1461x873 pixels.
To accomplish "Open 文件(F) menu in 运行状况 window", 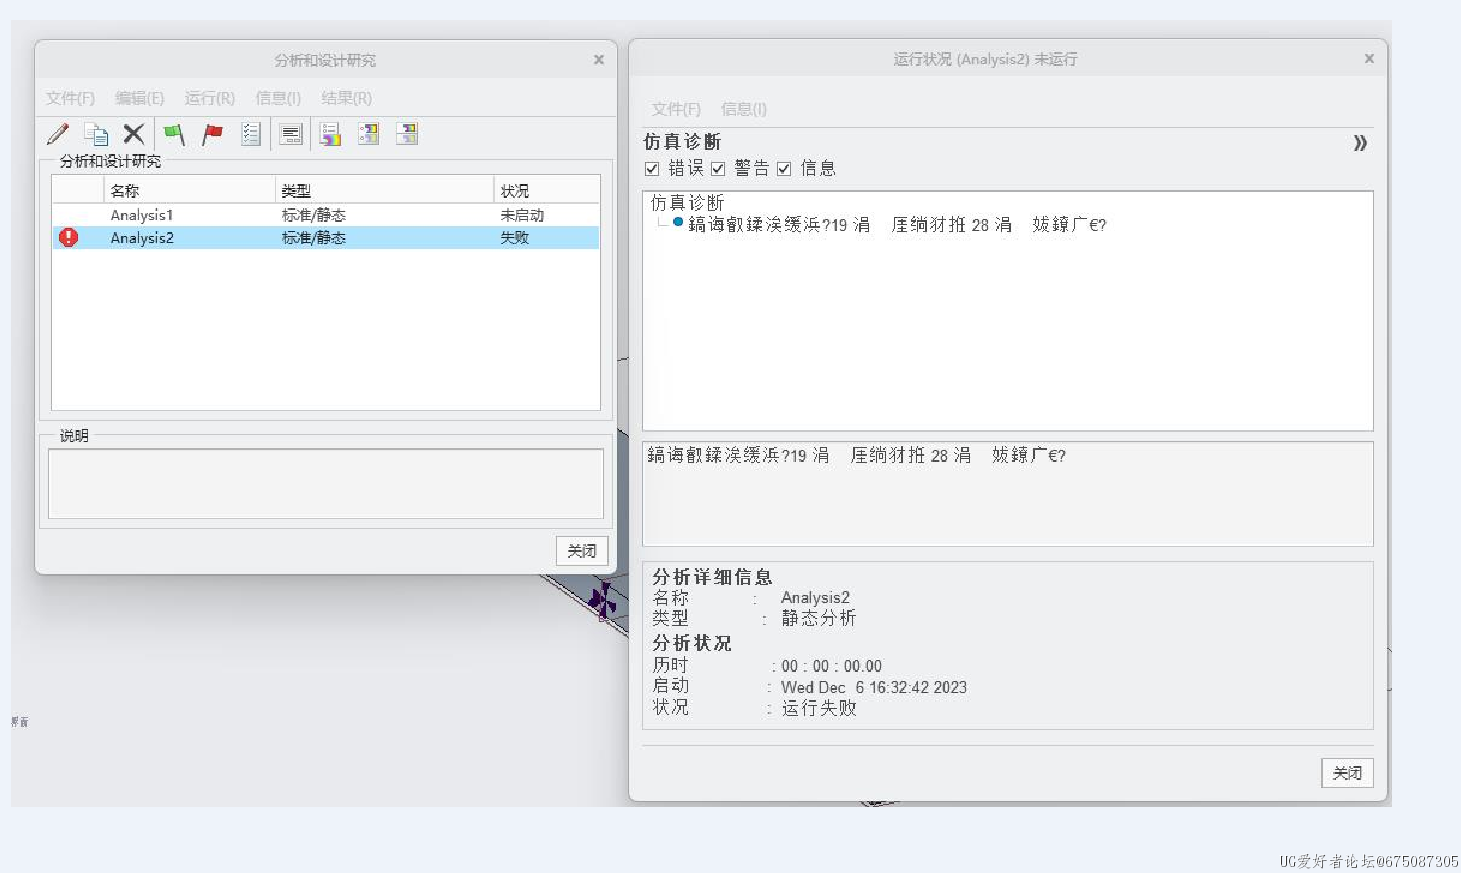I will coord(676,109).
